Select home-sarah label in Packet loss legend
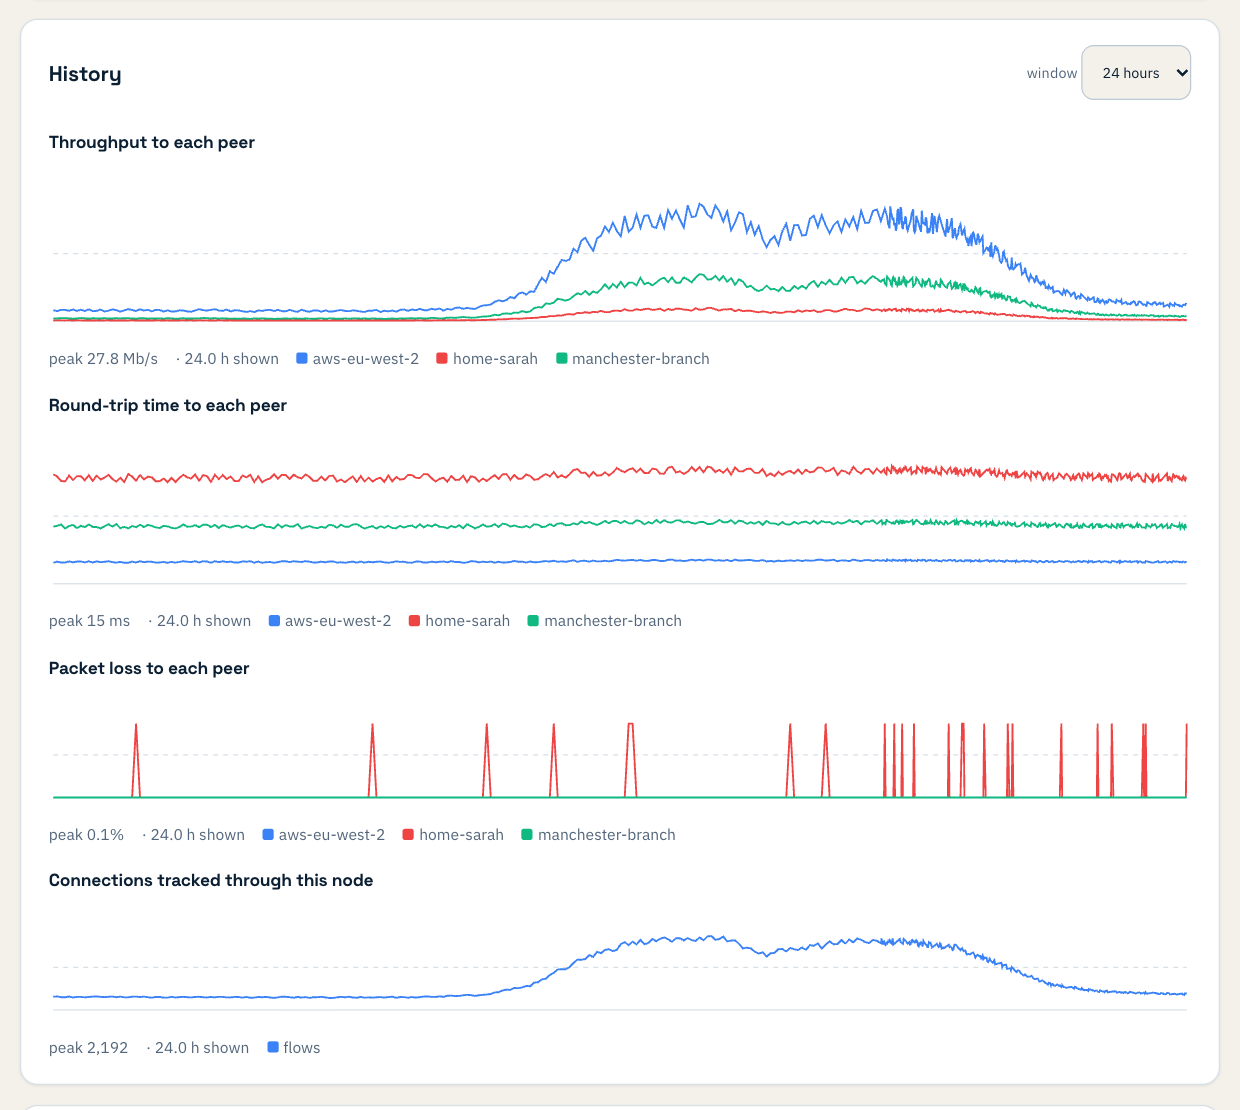Image resolution: width=1240 pixels, height=1110 pixels. [x=461, y=835]
